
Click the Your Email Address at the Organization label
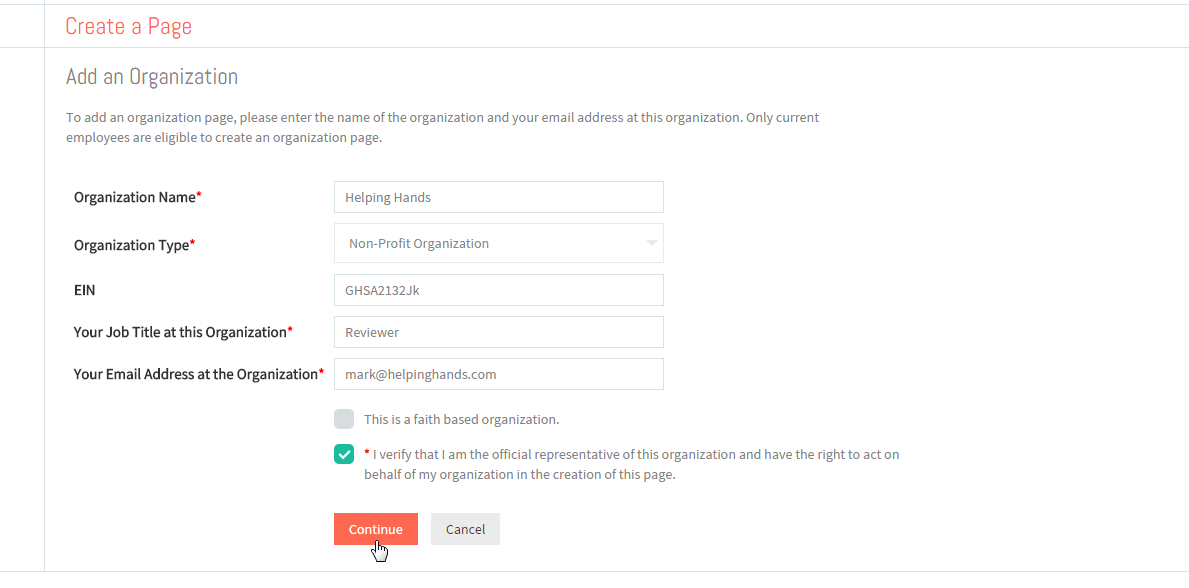click(x=199, y=374)
